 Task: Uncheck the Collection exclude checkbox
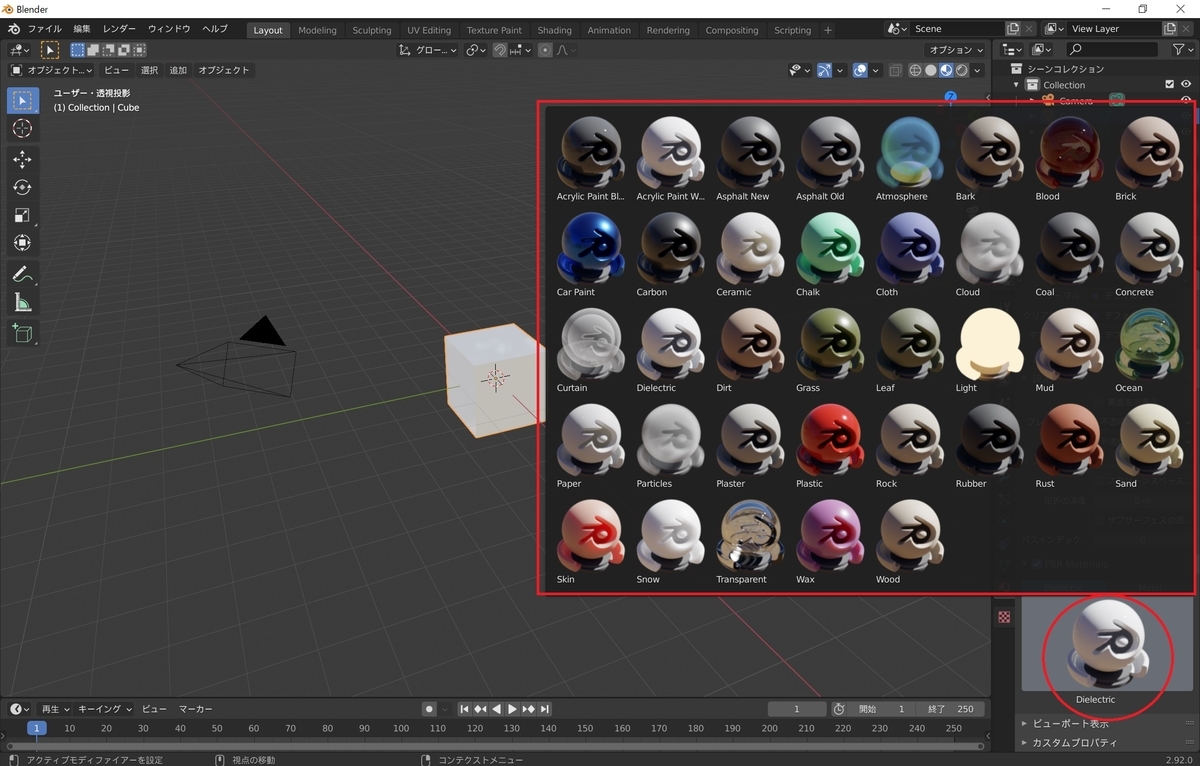(1169, 85)
